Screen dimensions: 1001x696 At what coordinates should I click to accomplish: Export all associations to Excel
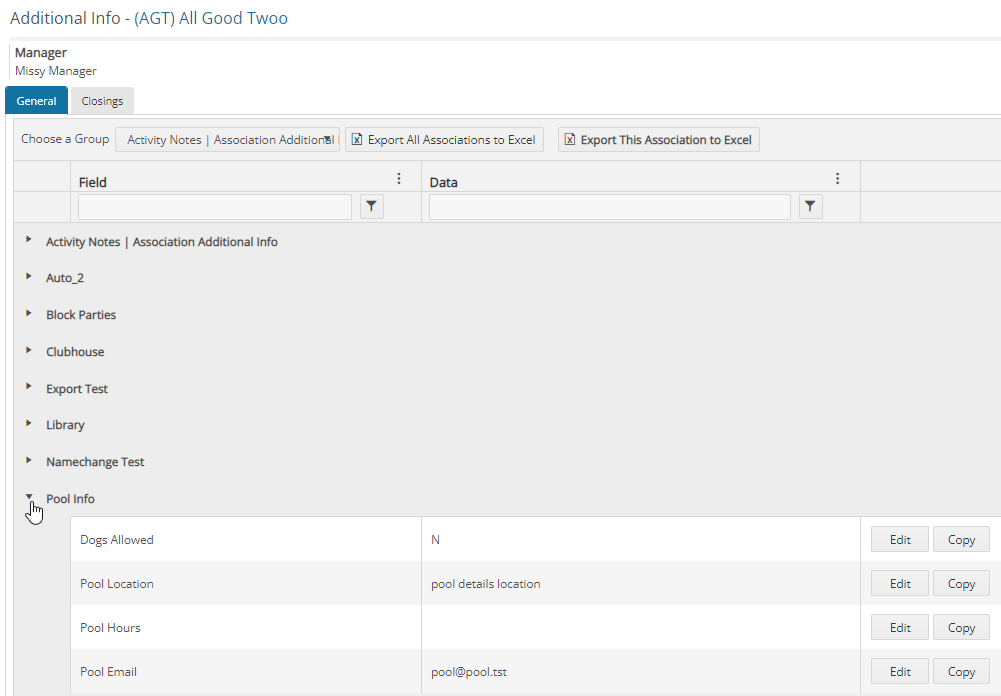click(x=444, y=140)
